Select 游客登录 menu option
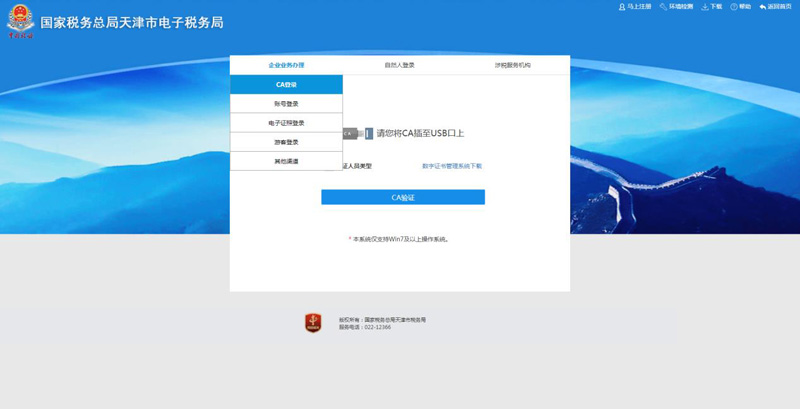The image size is (800, 409). 286,142
